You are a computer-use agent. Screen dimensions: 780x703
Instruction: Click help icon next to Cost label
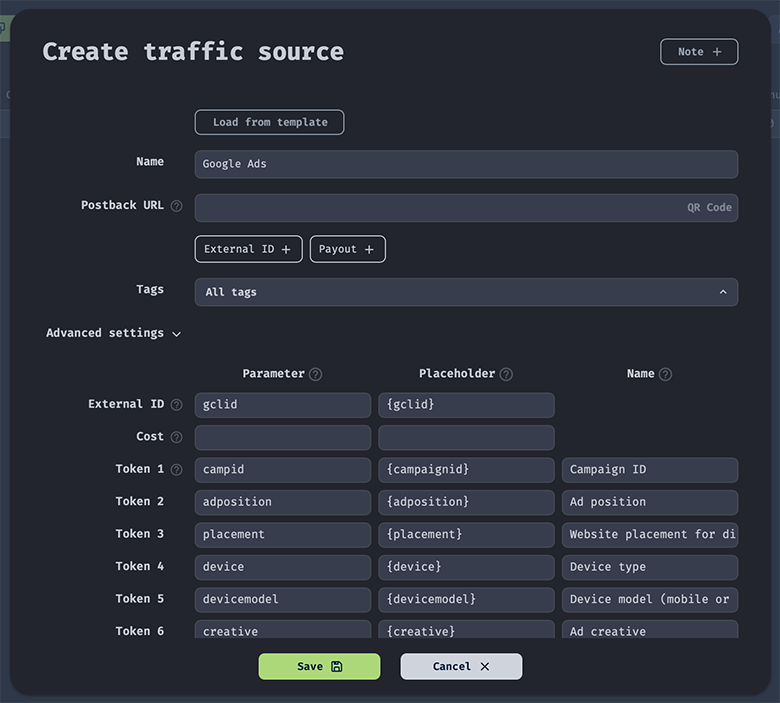coord(177,437)
